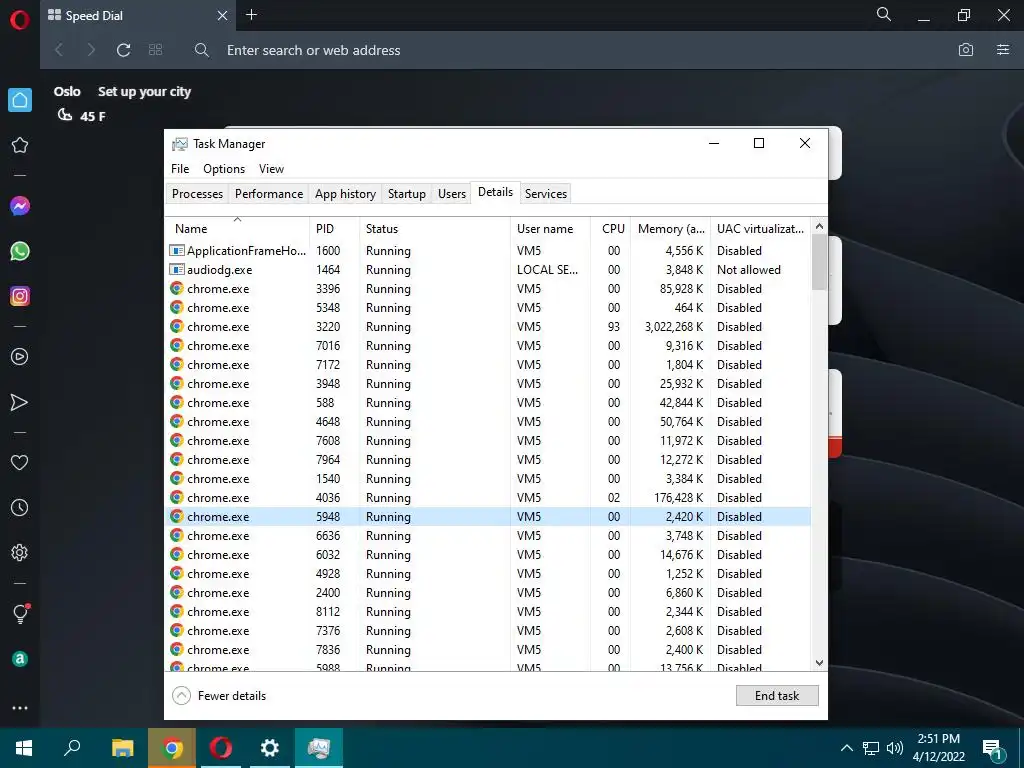1024x768 pixels.
Task: Switch to the Performance tab
Action: click(269, 194)
